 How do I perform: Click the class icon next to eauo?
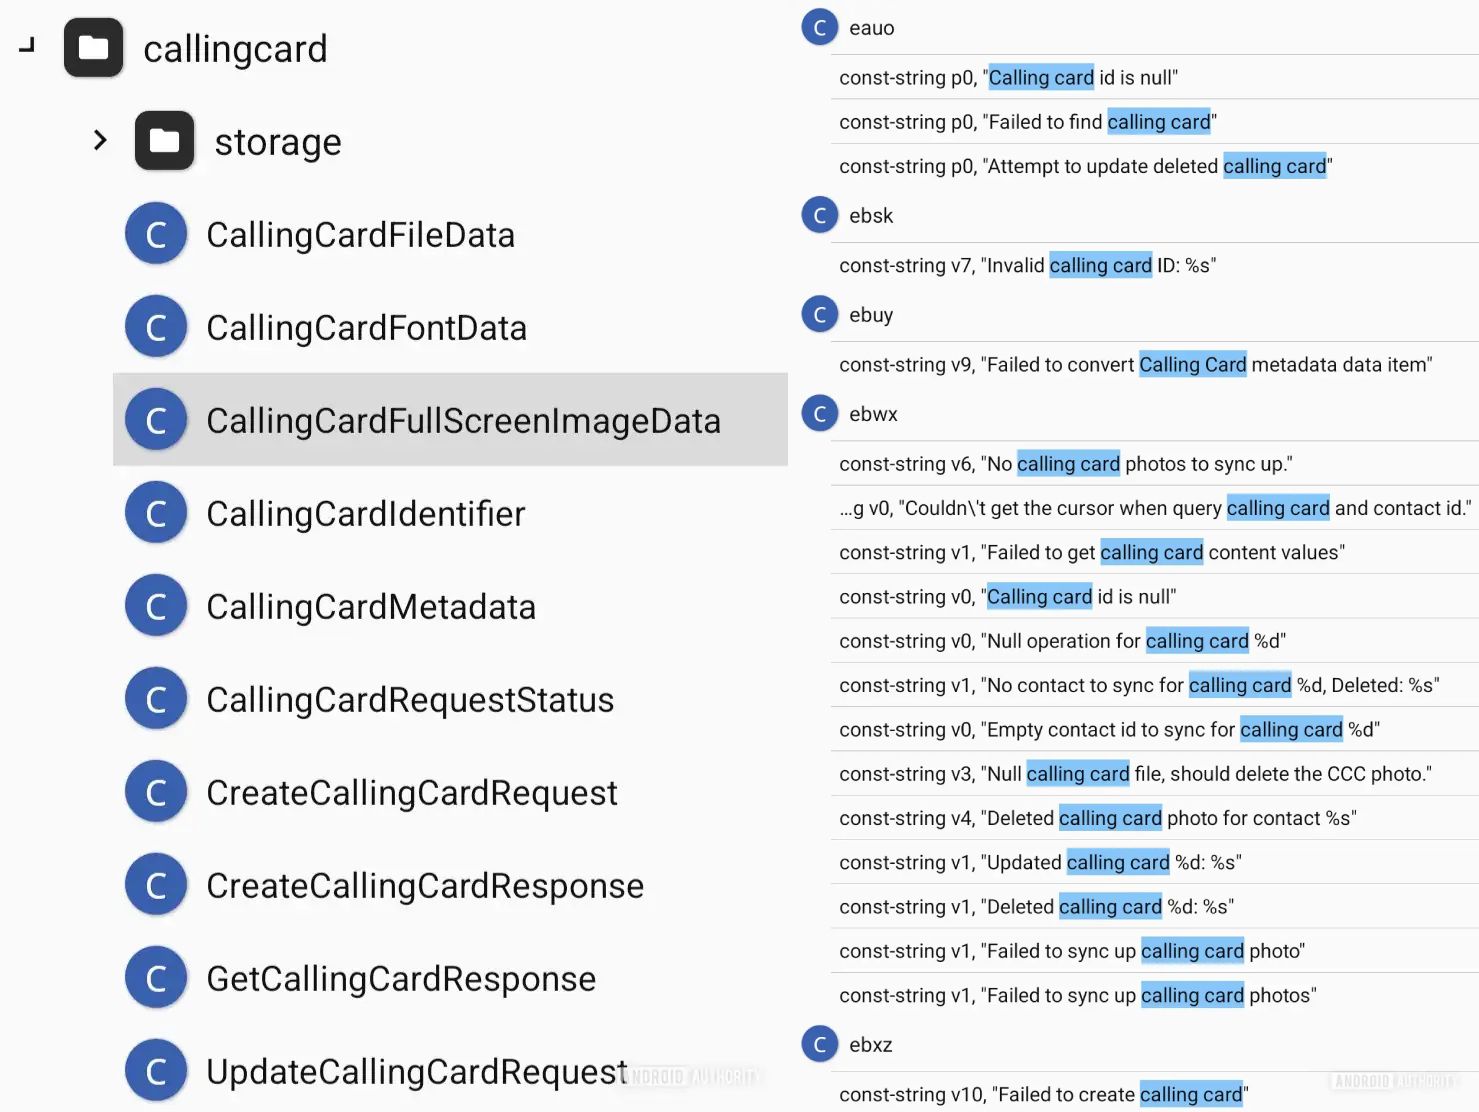[819, 27]
